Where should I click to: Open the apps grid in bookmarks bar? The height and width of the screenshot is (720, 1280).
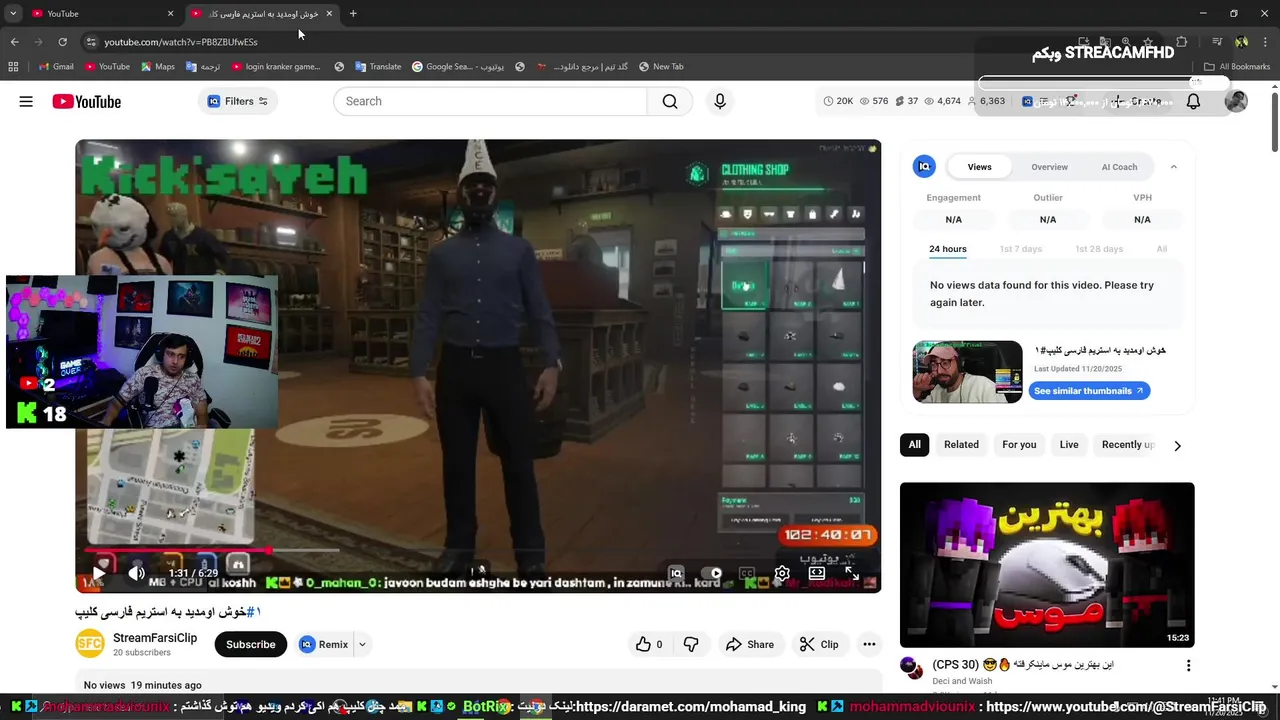coord(13,66)
